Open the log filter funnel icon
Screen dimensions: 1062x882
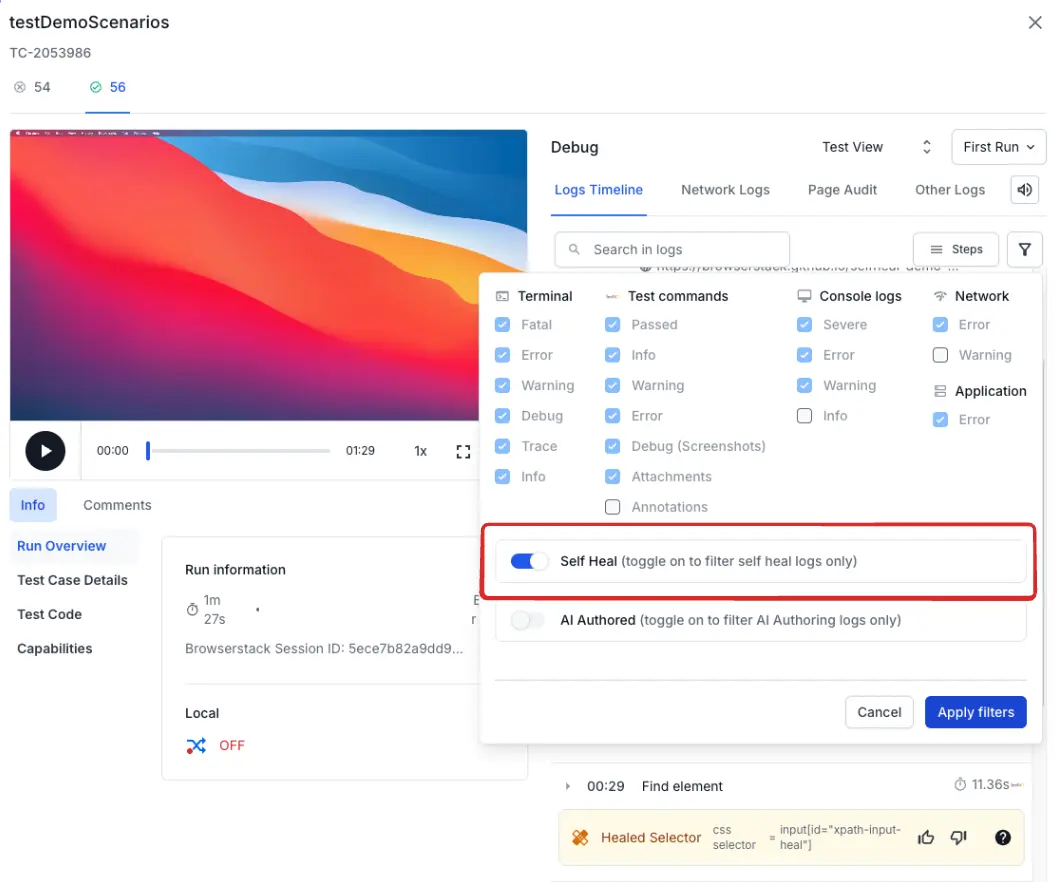coord(1025,250)
